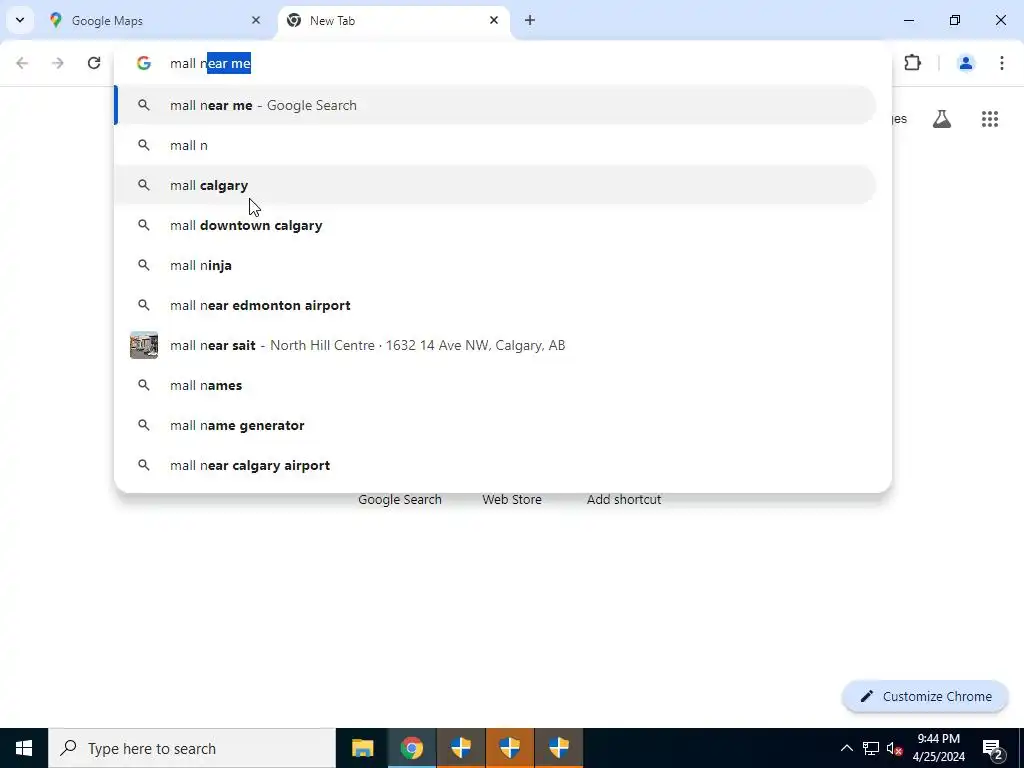Open the clock showing 9:44 PM

click(x=938, y=748)
